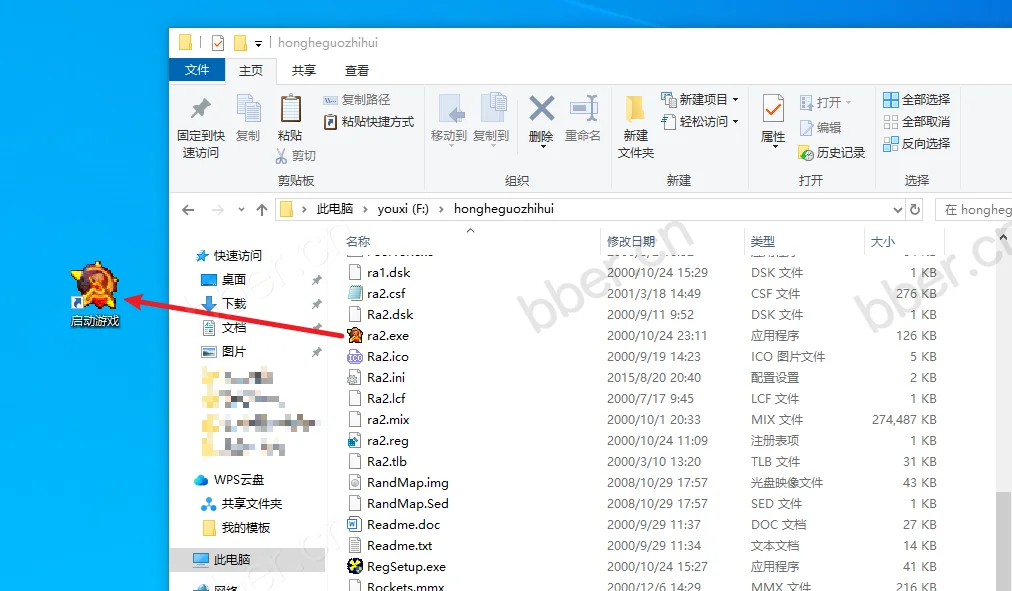This screenshot has width=1012, height=591.
Task: Click the 属性 checkmark icon
Action: [x=773, y=108]
